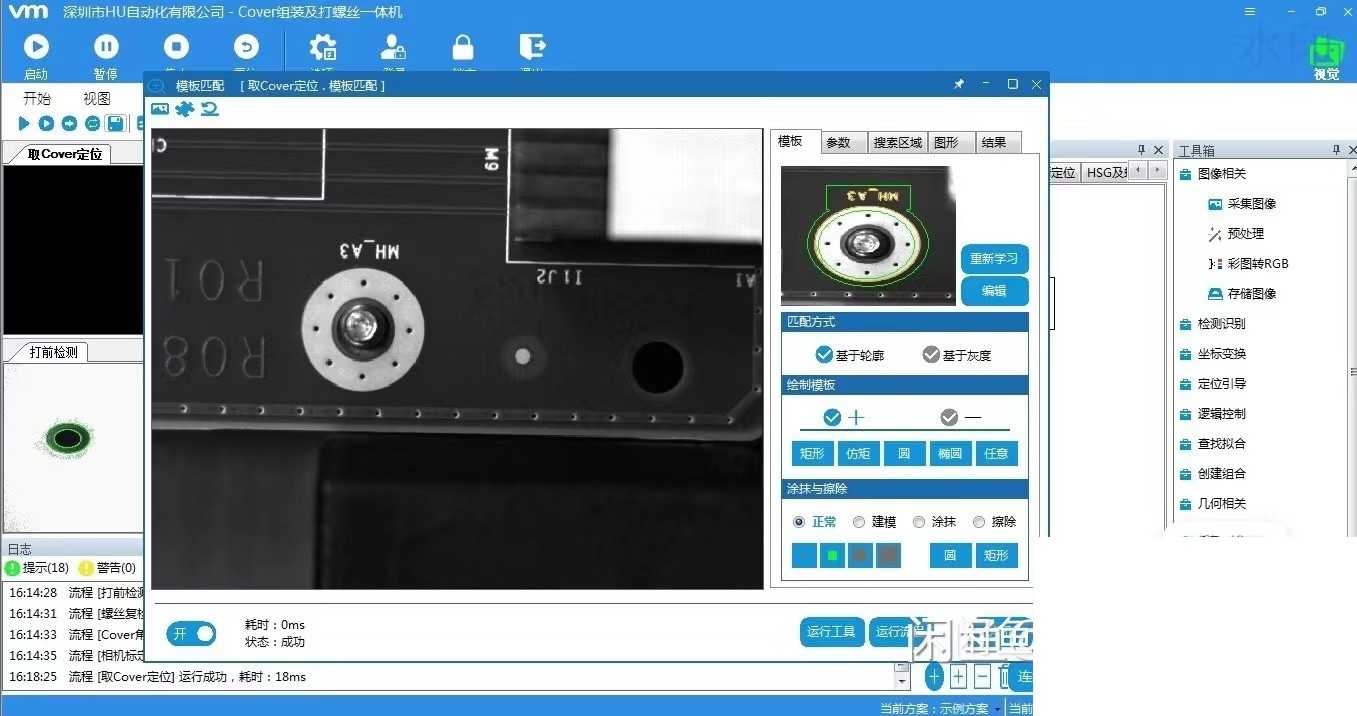Image resolution: width=1357 pixels, height=716 pixels.
Task: Select the 存储图像 tool in the toolbox
Action: click(x=1242, y=294)
